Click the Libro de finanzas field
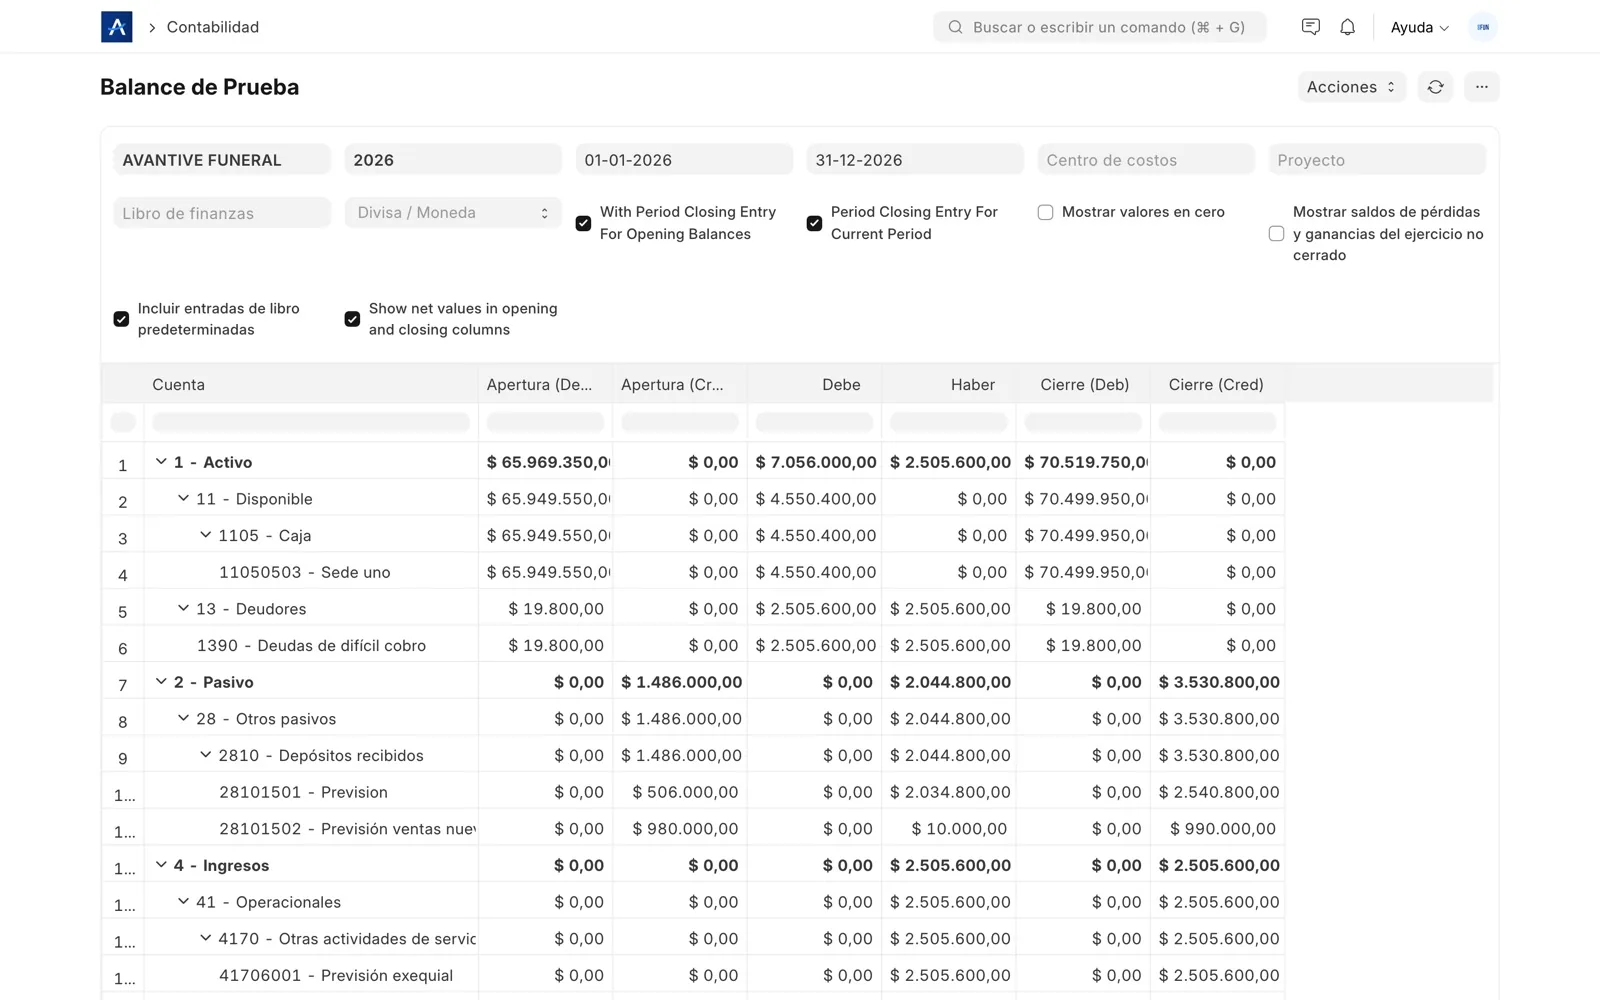This screenshot has height=1000, width=1600. (x=222, y=212)
